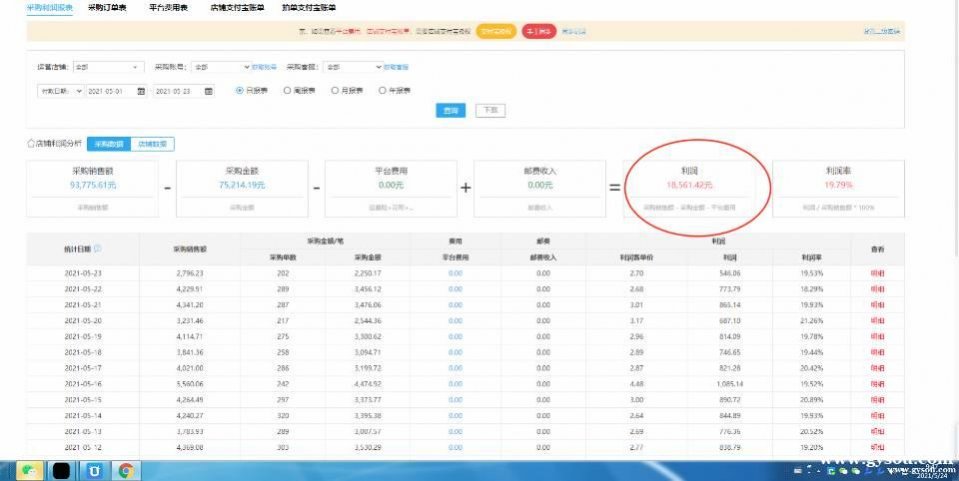Open WeChat from the taskbar
Viewport: 959px width, 481px height.
click(x=29, y=471)
